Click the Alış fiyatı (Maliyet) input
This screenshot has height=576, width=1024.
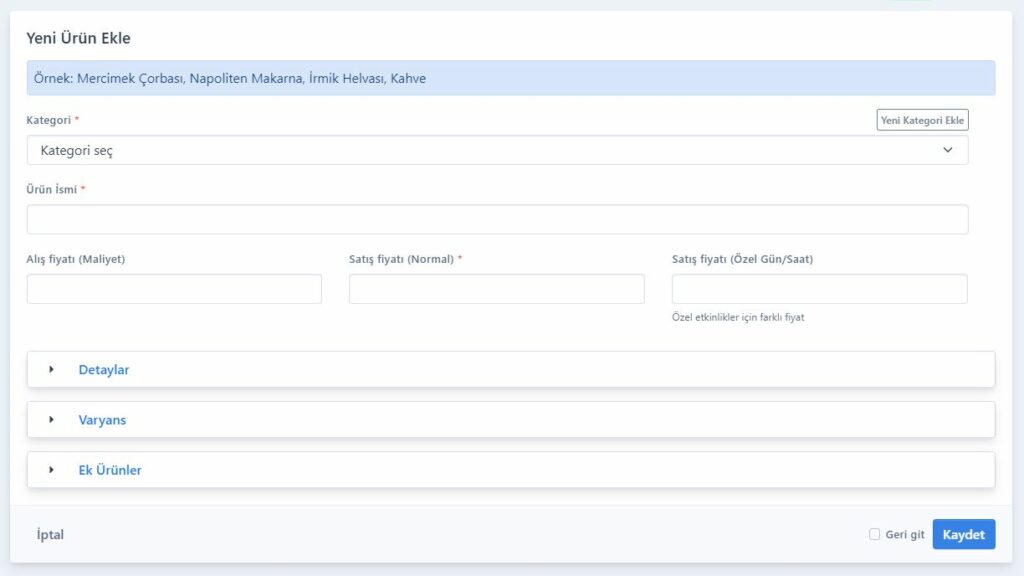[x=174, y=289]
